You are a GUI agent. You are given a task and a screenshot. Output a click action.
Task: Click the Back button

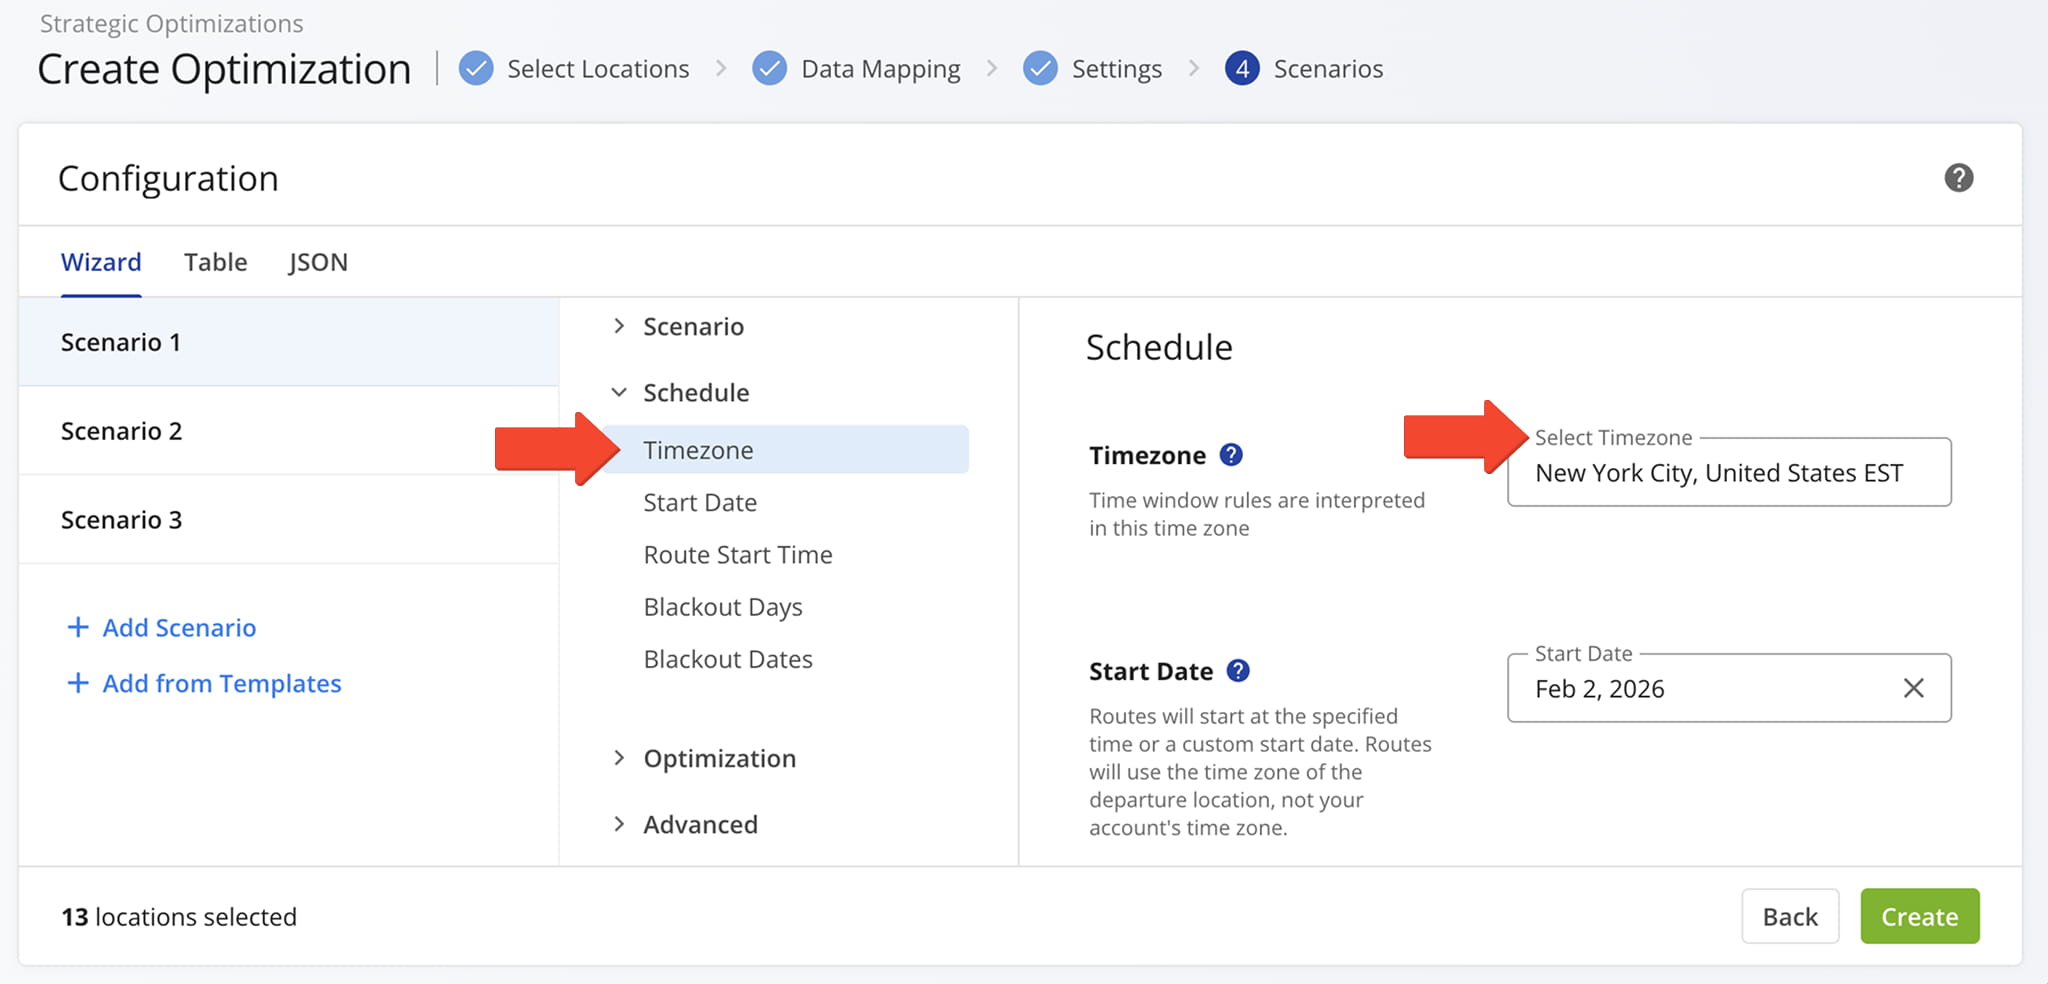tap(1789, 916)
